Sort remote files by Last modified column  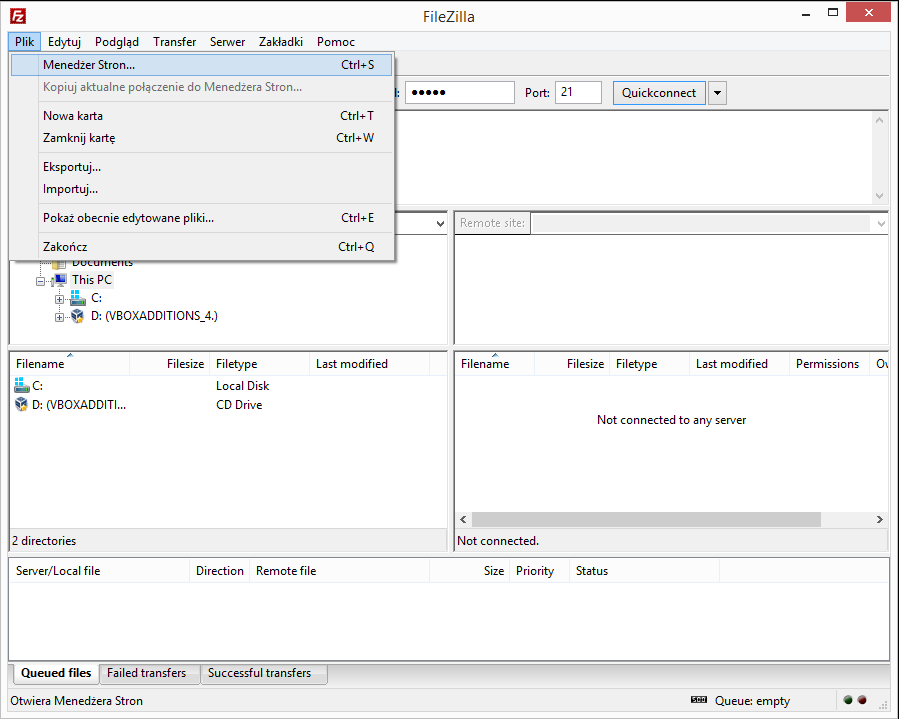coord(739,364)
